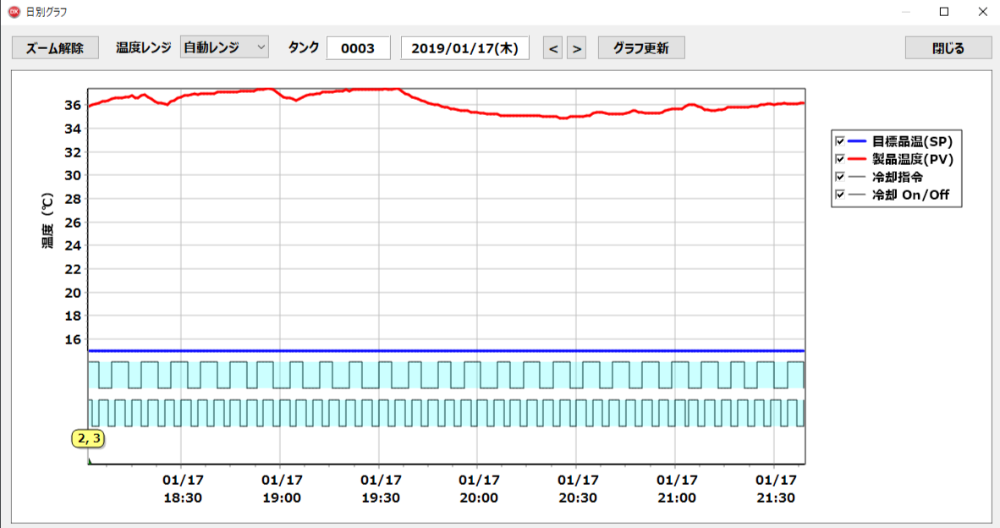Viewport: 1000px width, 528px height.
Task: Click the yellow "2, 3" tooltip label
Action: [89, 438]
